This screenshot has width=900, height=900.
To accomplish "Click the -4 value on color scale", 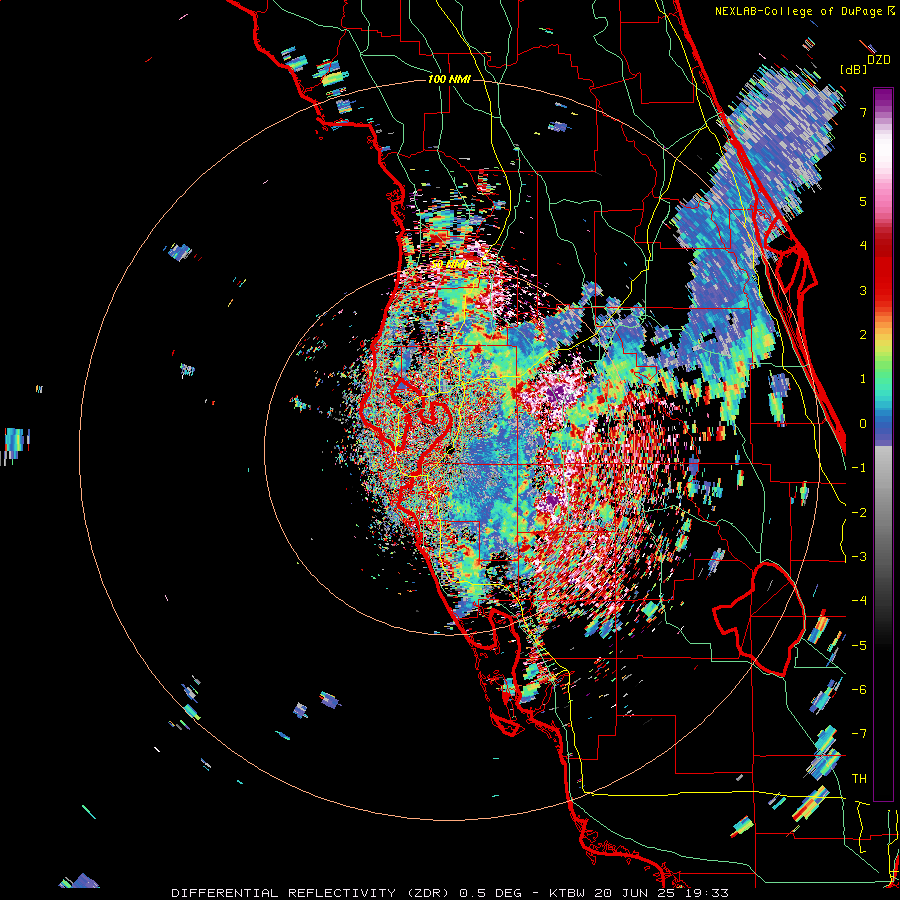I will pyautogui.click(x=859, y=601).
